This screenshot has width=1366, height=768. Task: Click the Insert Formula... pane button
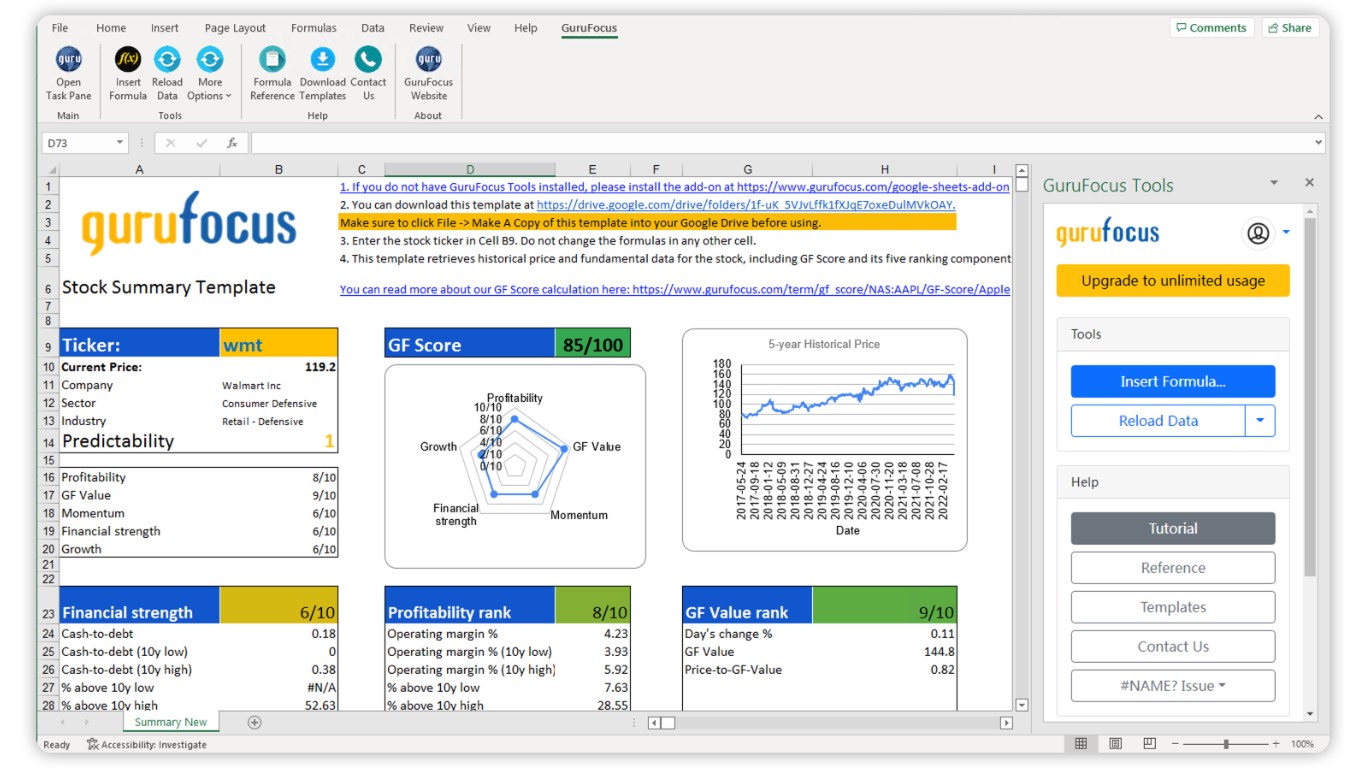pyautogui.click(x=1173, y=381)
